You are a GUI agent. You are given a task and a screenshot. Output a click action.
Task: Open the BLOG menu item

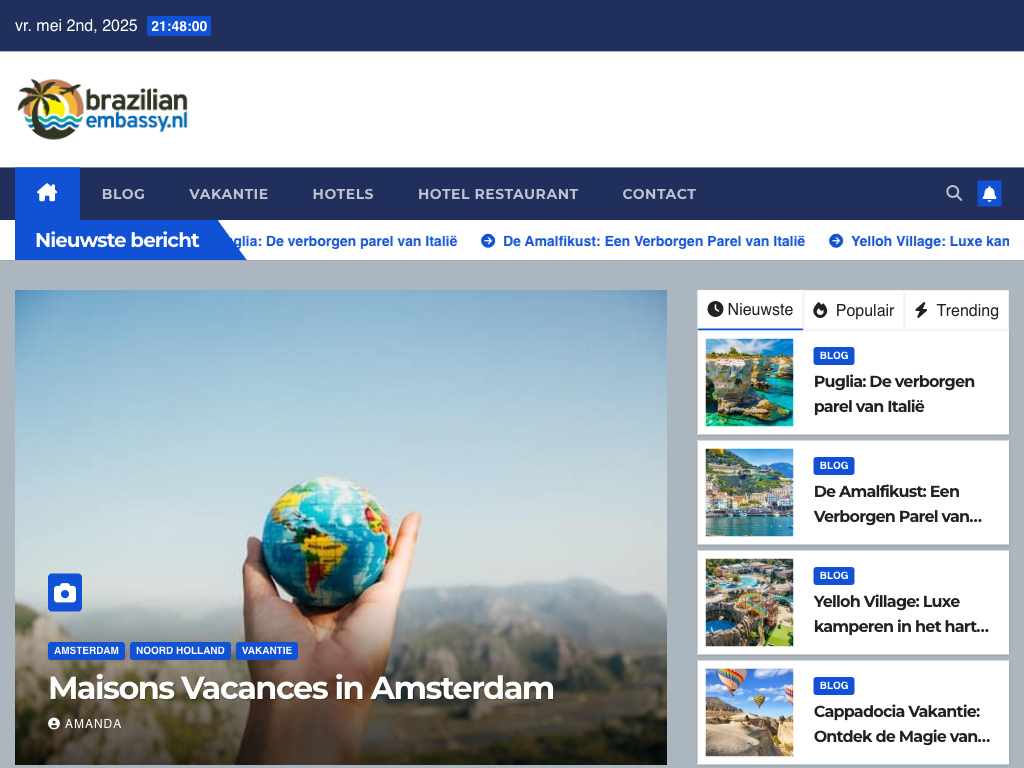(123, 194)
